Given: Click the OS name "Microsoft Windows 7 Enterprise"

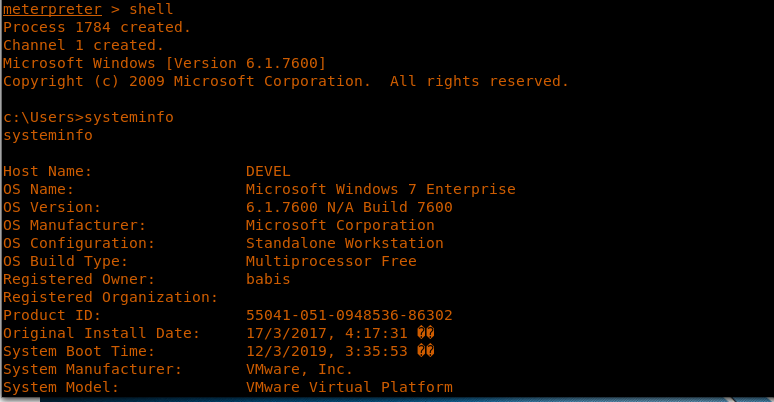Looking at the screenshot, I should pos(380,189).
